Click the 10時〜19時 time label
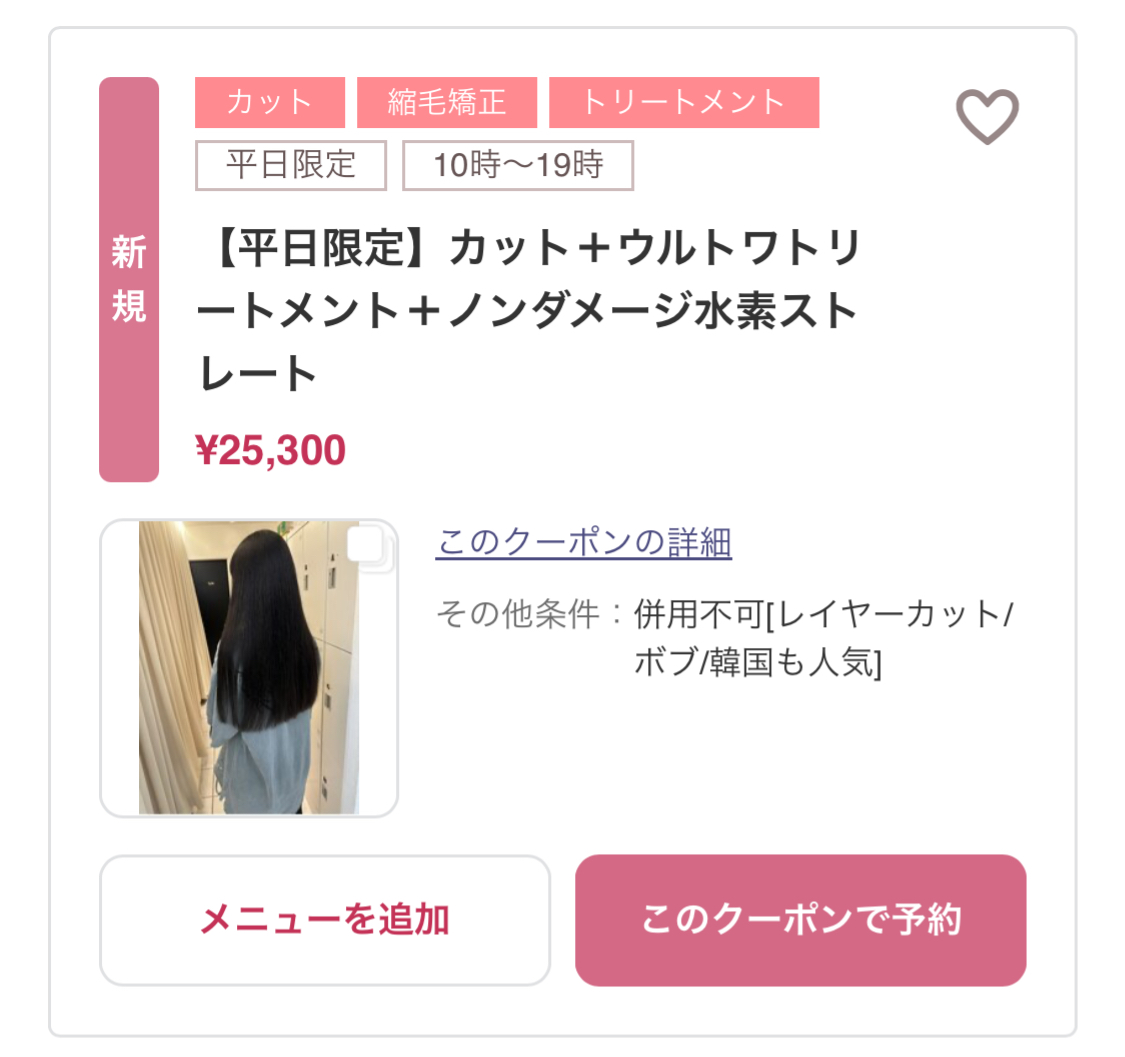This screenshot has height=1057, width=1125. [x=518, y=165]
